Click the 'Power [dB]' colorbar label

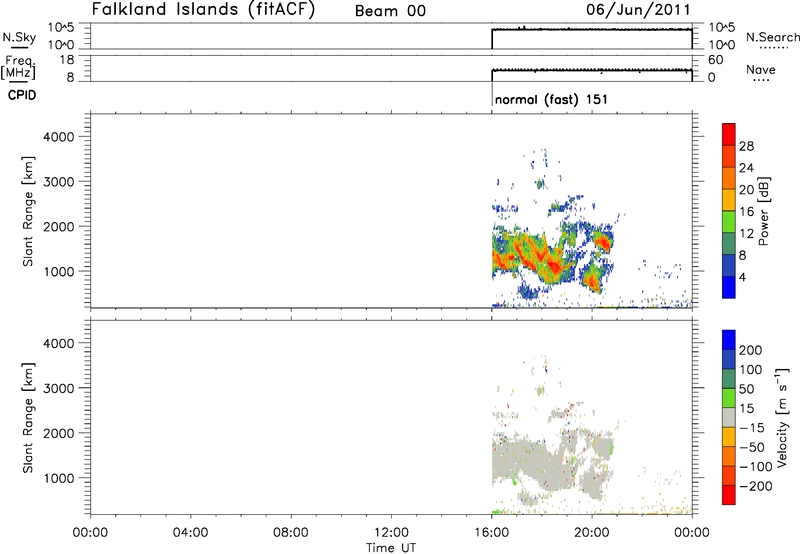(763, 211)
